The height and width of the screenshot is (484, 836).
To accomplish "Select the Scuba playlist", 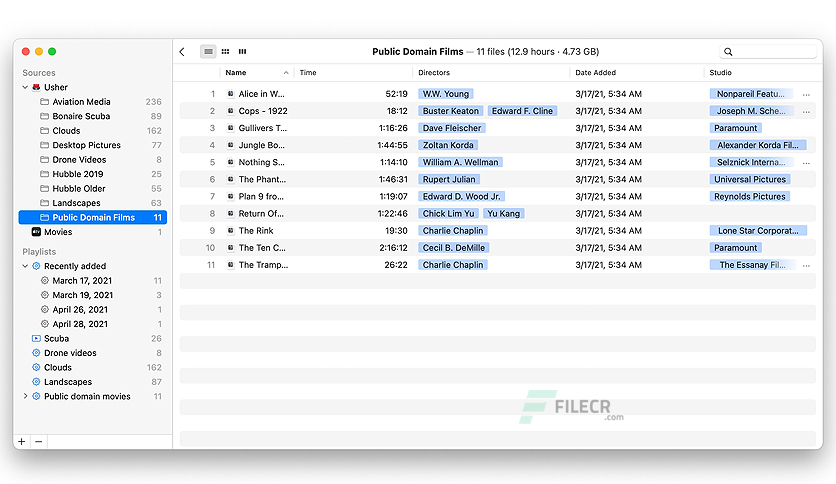I will pyautogui.click(x=93, y=338).
